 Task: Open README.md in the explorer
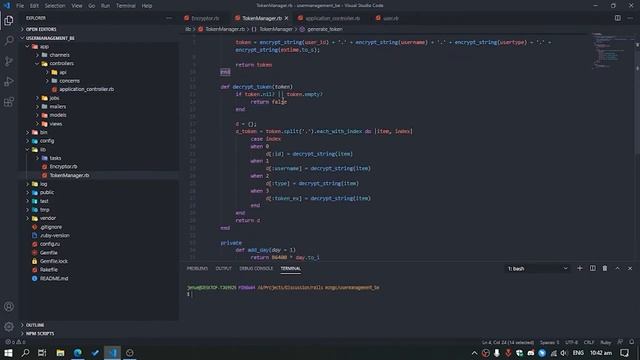tap(54, 278)
